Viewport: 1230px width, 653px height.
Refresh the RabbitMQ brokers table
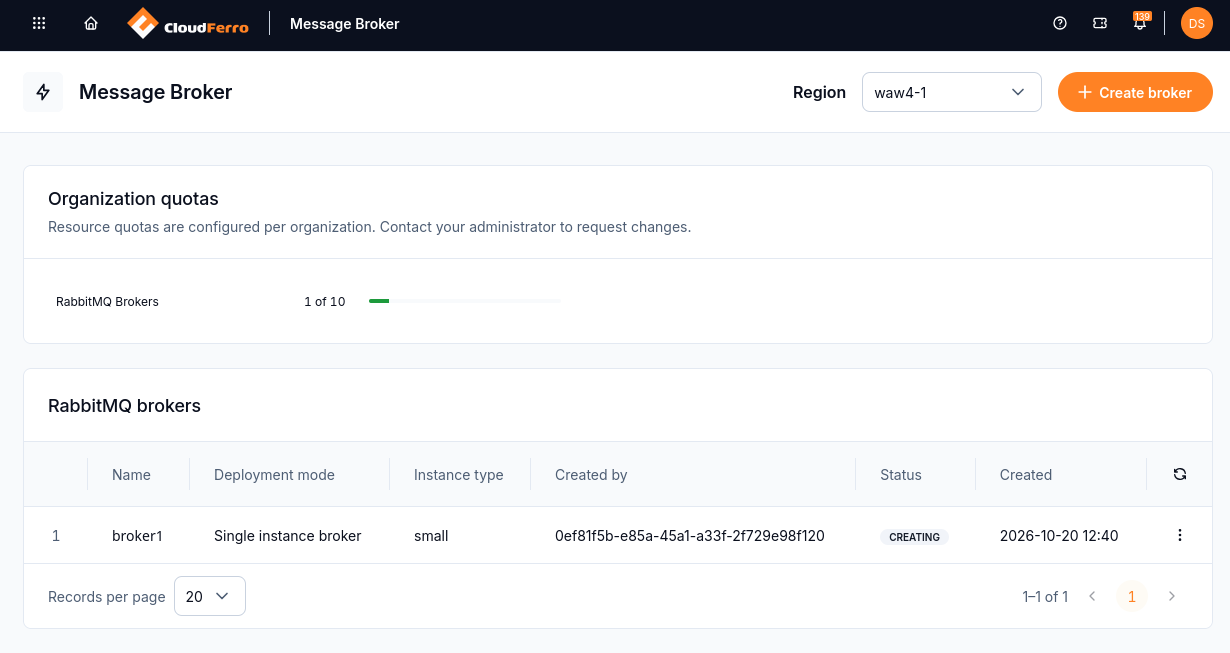click(1180, 475)
